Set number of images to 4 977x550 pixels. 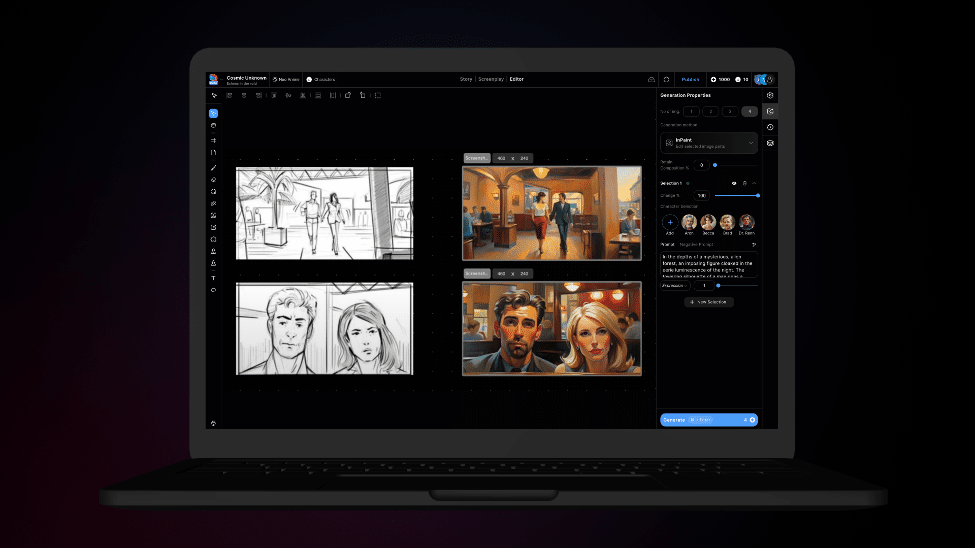point(749,111)
